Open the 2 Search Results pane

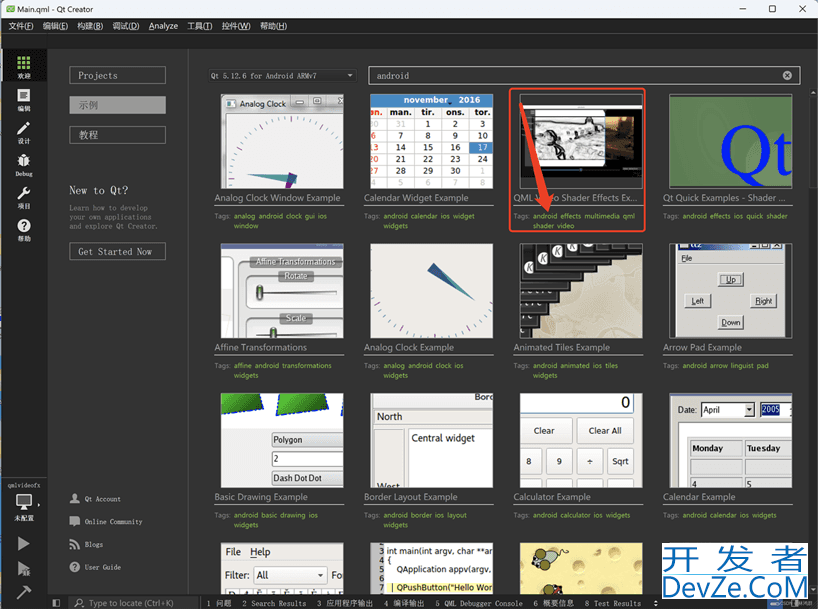point(274,603)
